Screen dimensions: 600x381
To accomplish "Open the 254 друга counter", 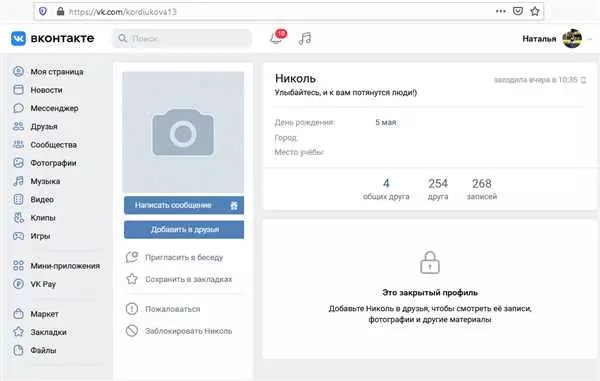I will coord(438,189).
